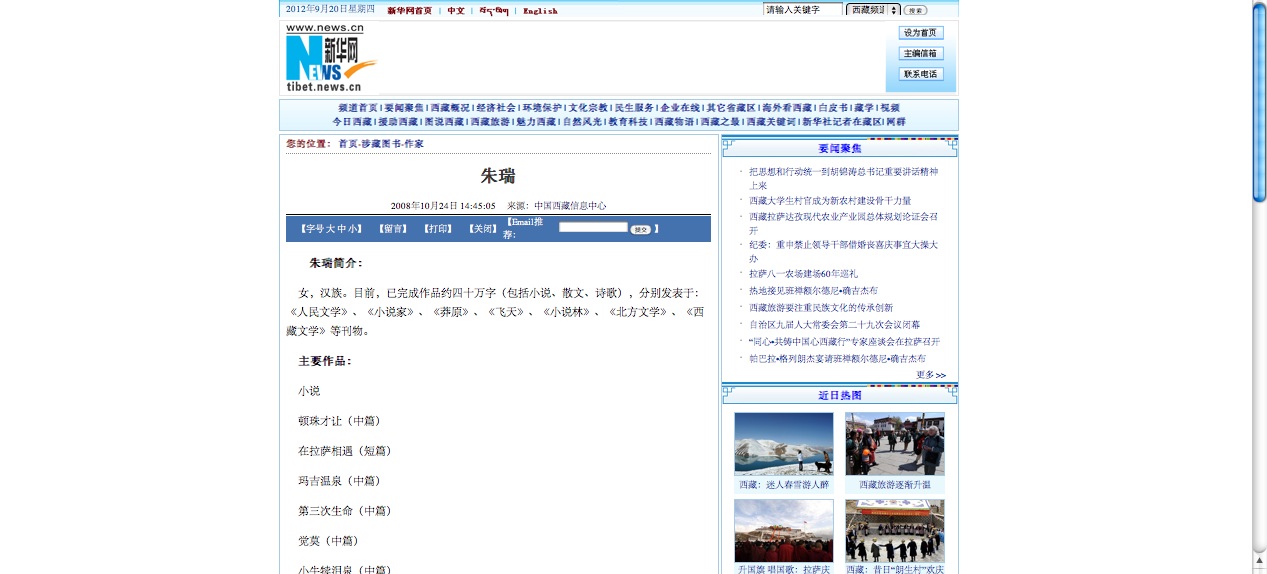Select 西藏概况 in the navigation menu
This screenshot has width=1267, height=574.
(x=450, y=108)
